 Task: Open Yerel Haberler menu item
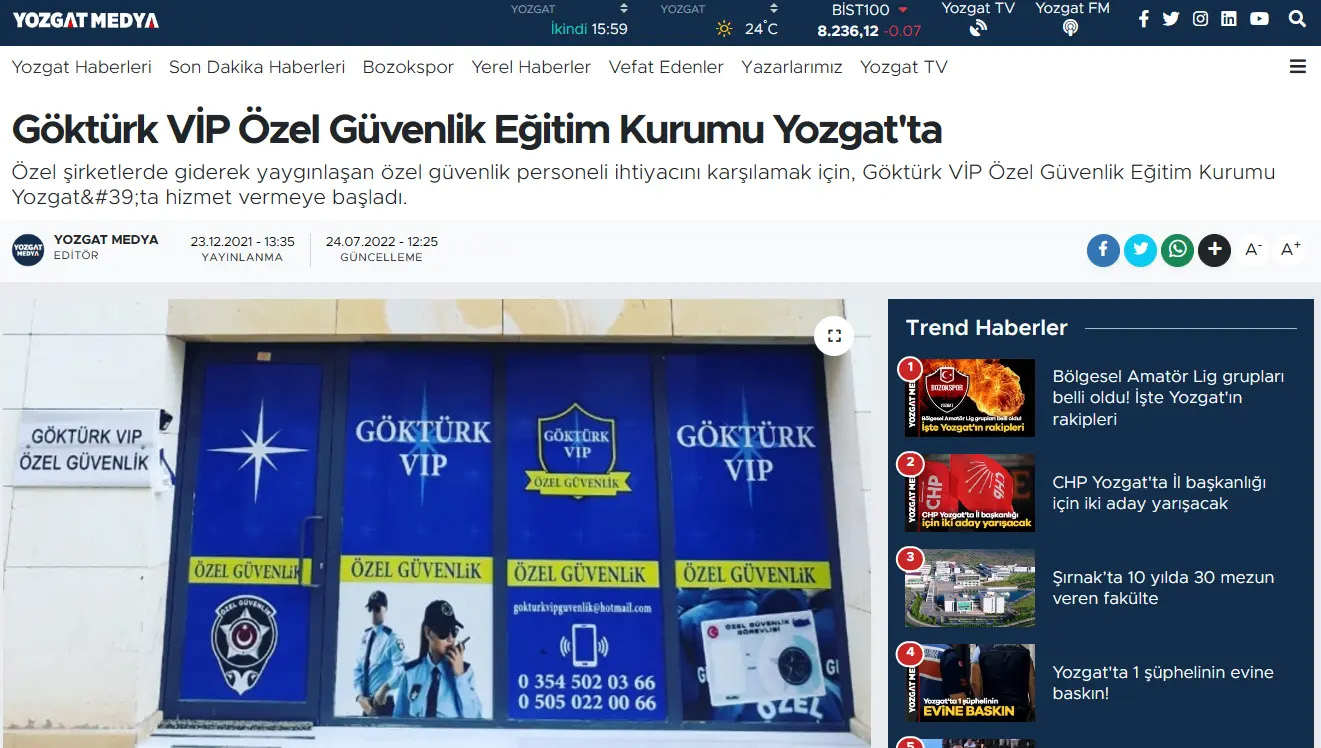[531, 67]
